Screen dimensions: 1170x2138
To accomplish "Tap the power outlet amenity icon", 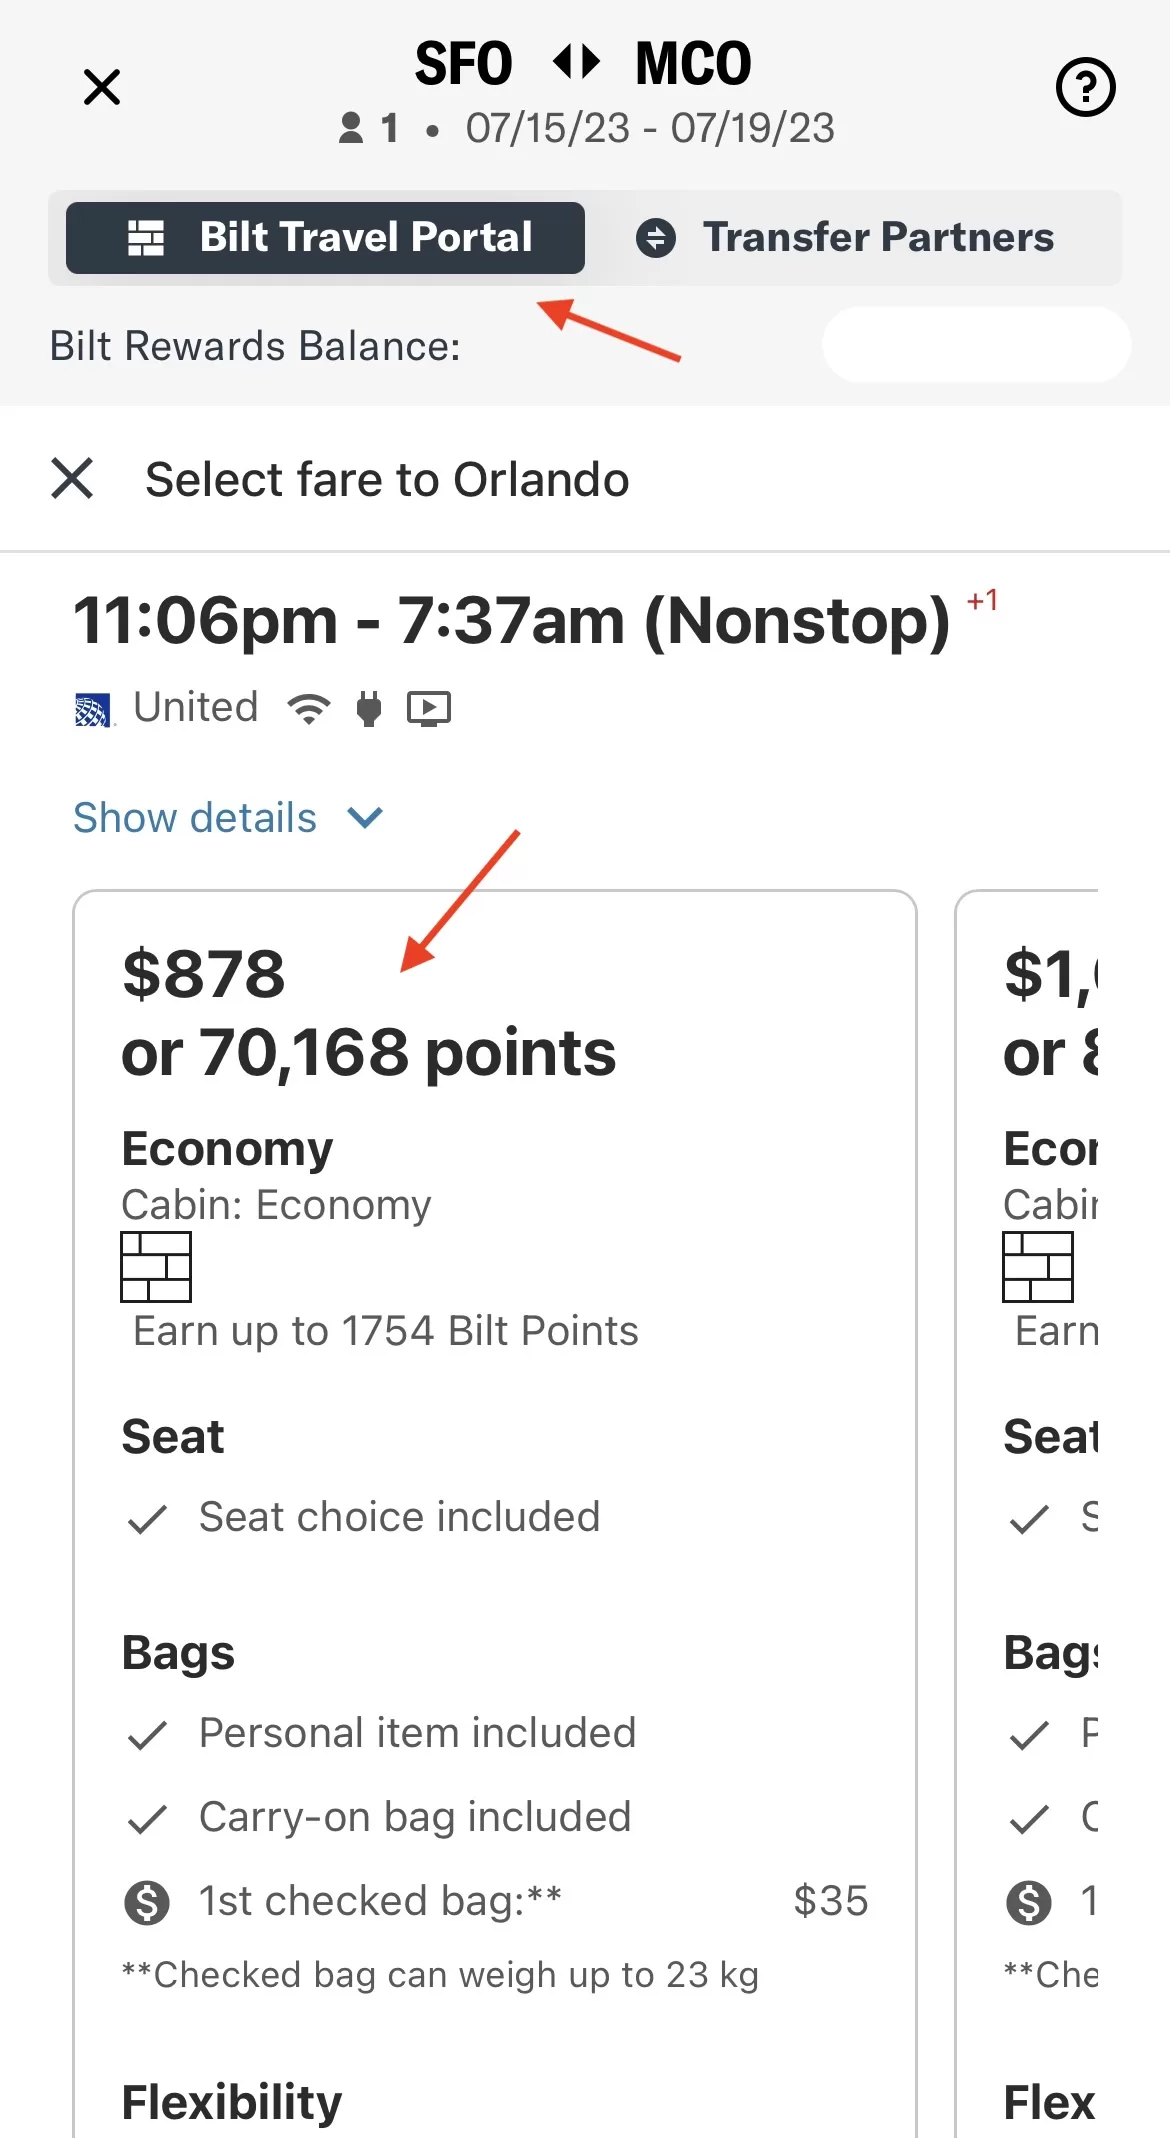I will click(x=369, y=709).
